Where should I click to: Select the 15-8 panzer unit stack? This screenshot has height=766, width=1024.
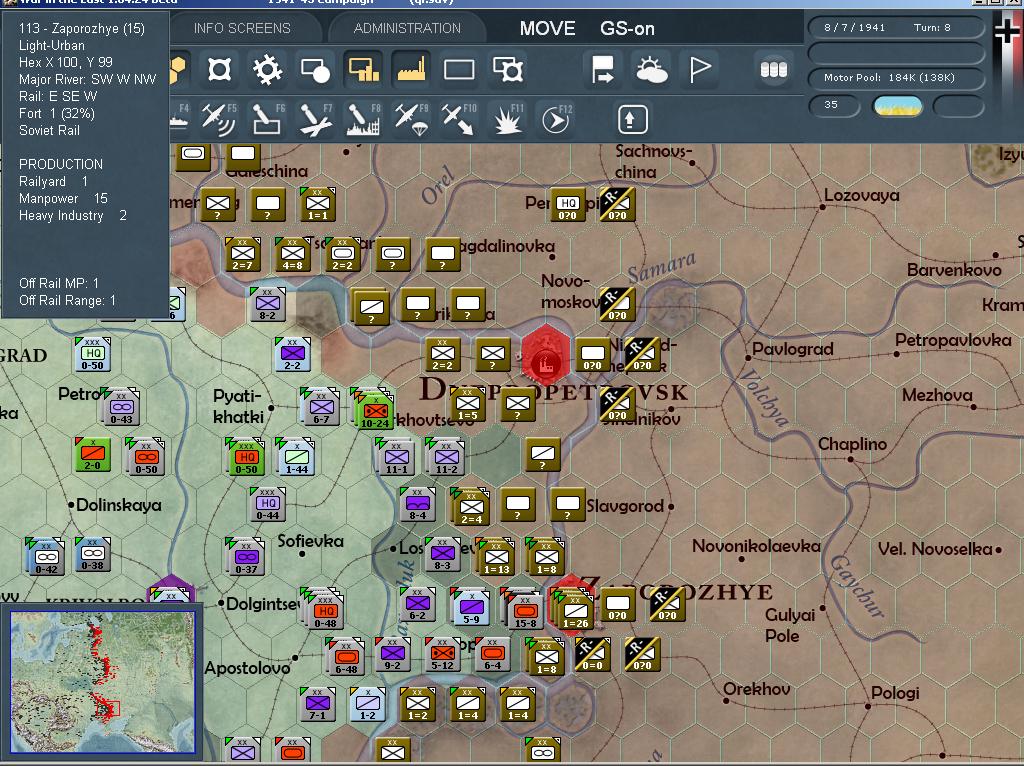click(x=524, y=611)
